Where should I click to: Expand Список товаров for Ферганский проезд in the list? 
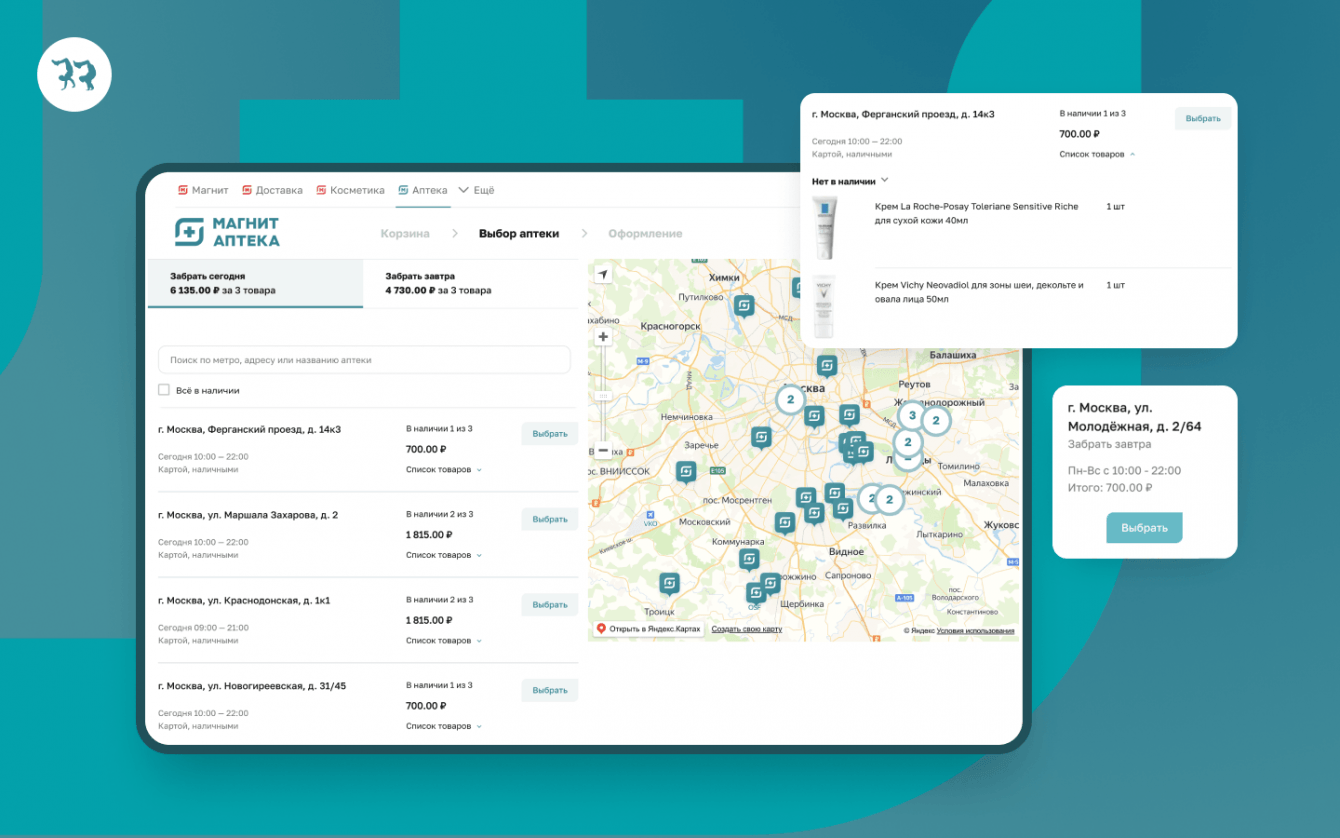[x=443, y=469]
